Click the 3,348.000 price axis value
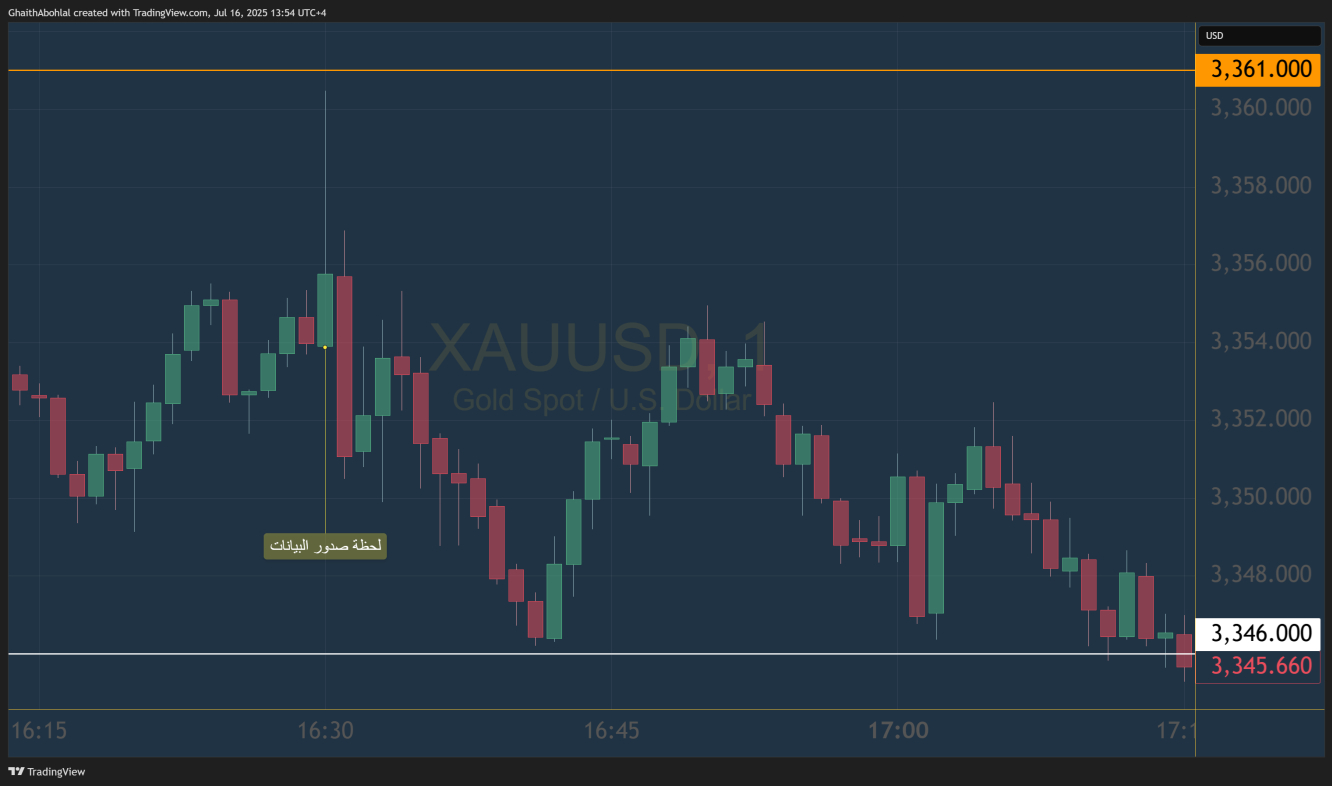Viewport: 1332px width, 786px height. [x=1261, y=574]
